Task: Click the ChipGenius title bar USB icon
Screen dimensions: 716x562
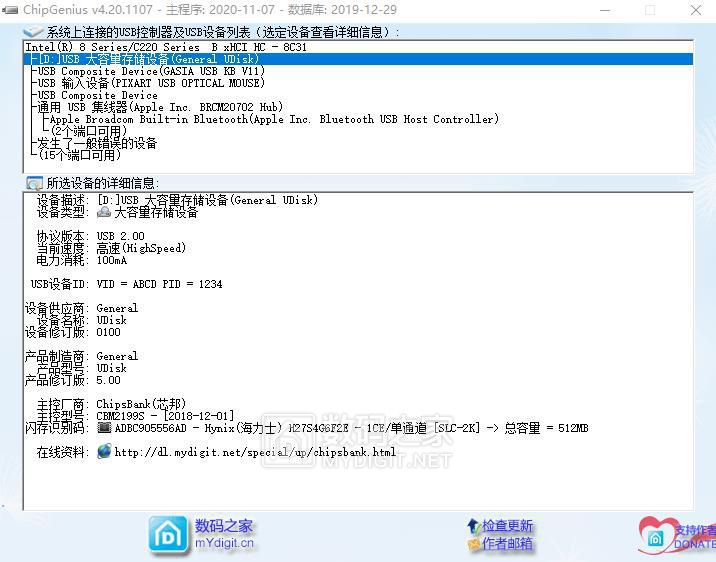Action: [10, 10]
